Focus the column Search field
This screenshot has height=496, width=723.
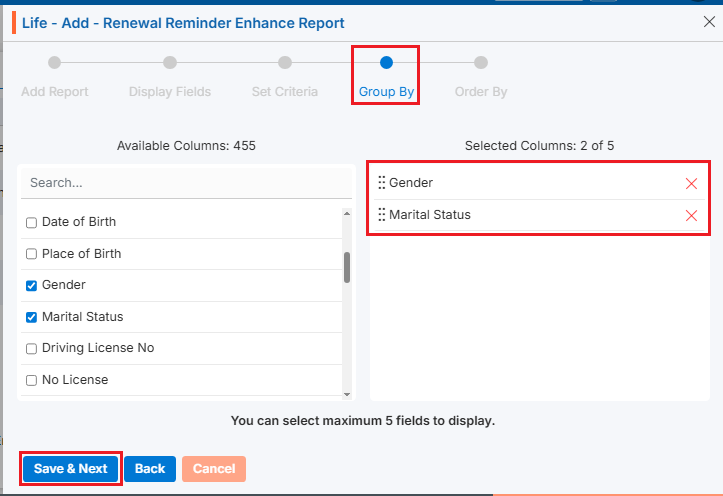coord(186,183)
